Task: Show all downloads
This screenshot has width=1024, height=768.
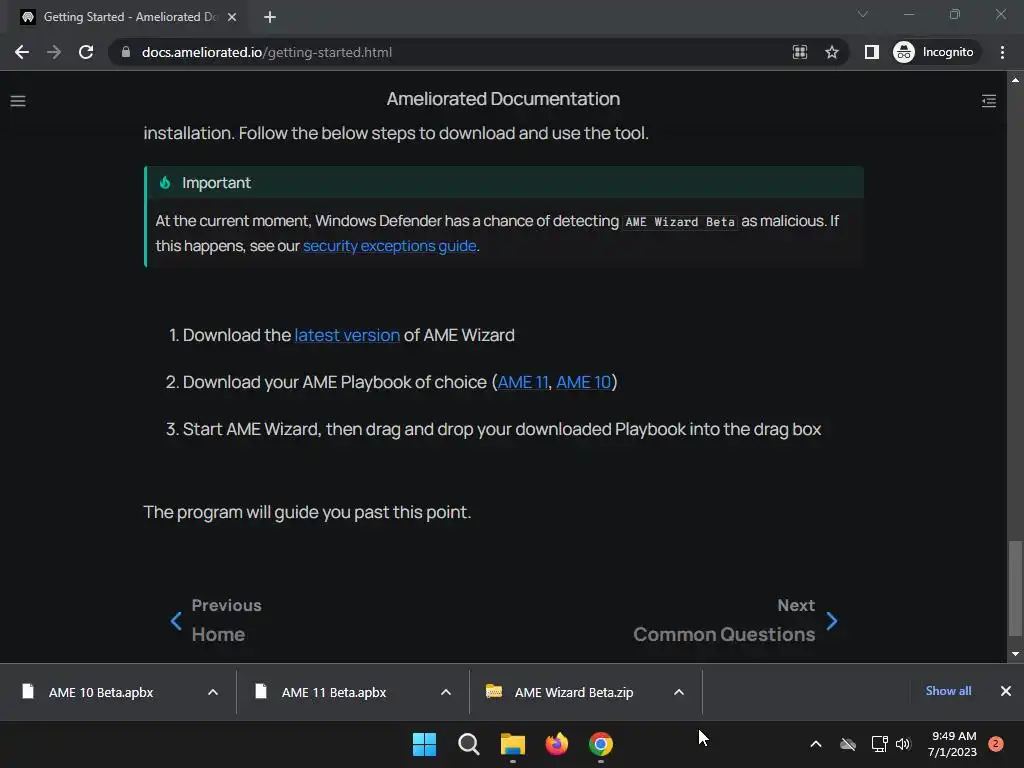Action: click(x=948, y=691)
